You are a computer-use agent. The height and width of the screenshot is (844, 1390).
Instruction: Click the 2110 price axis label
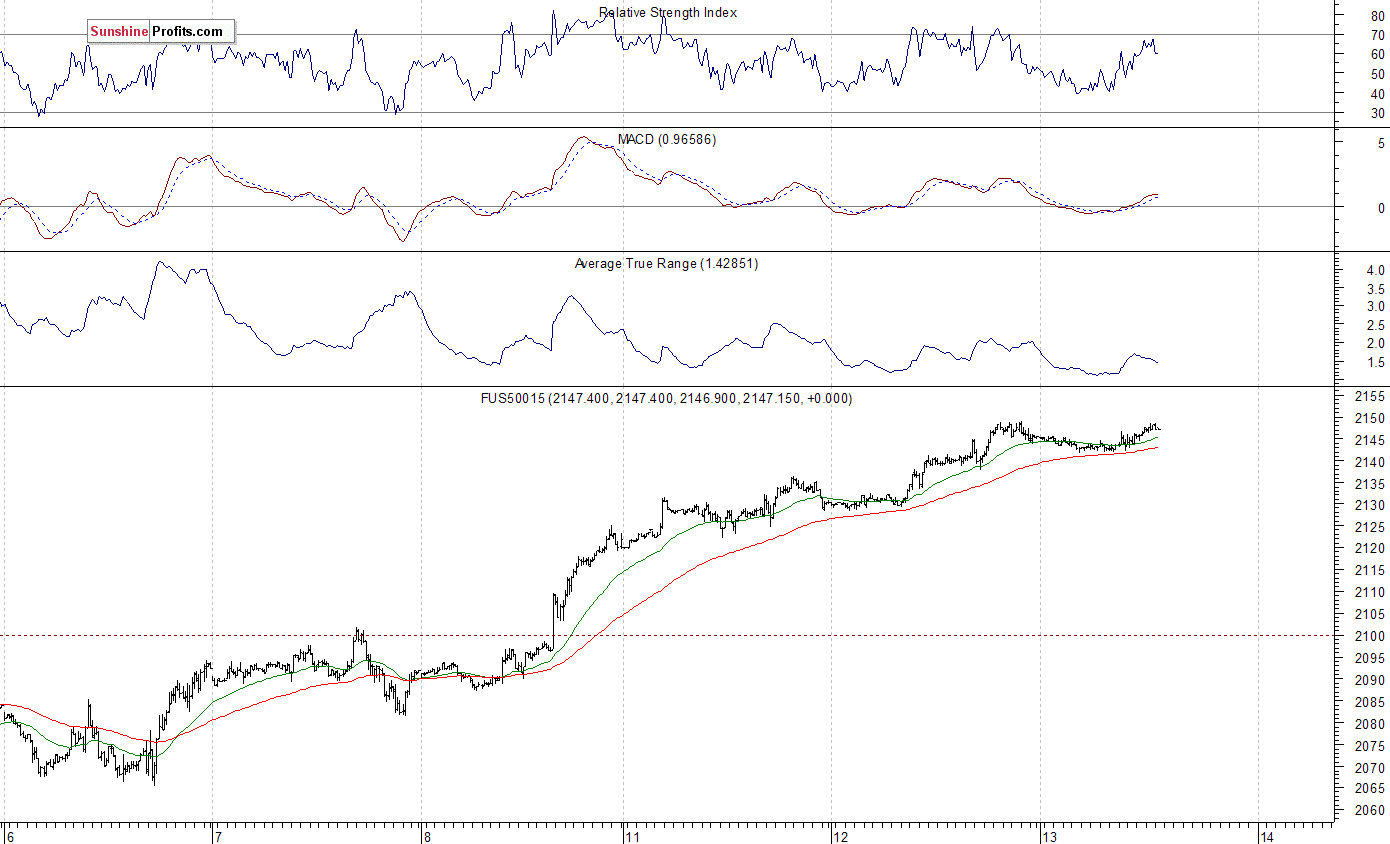(x=1370, y=592)
